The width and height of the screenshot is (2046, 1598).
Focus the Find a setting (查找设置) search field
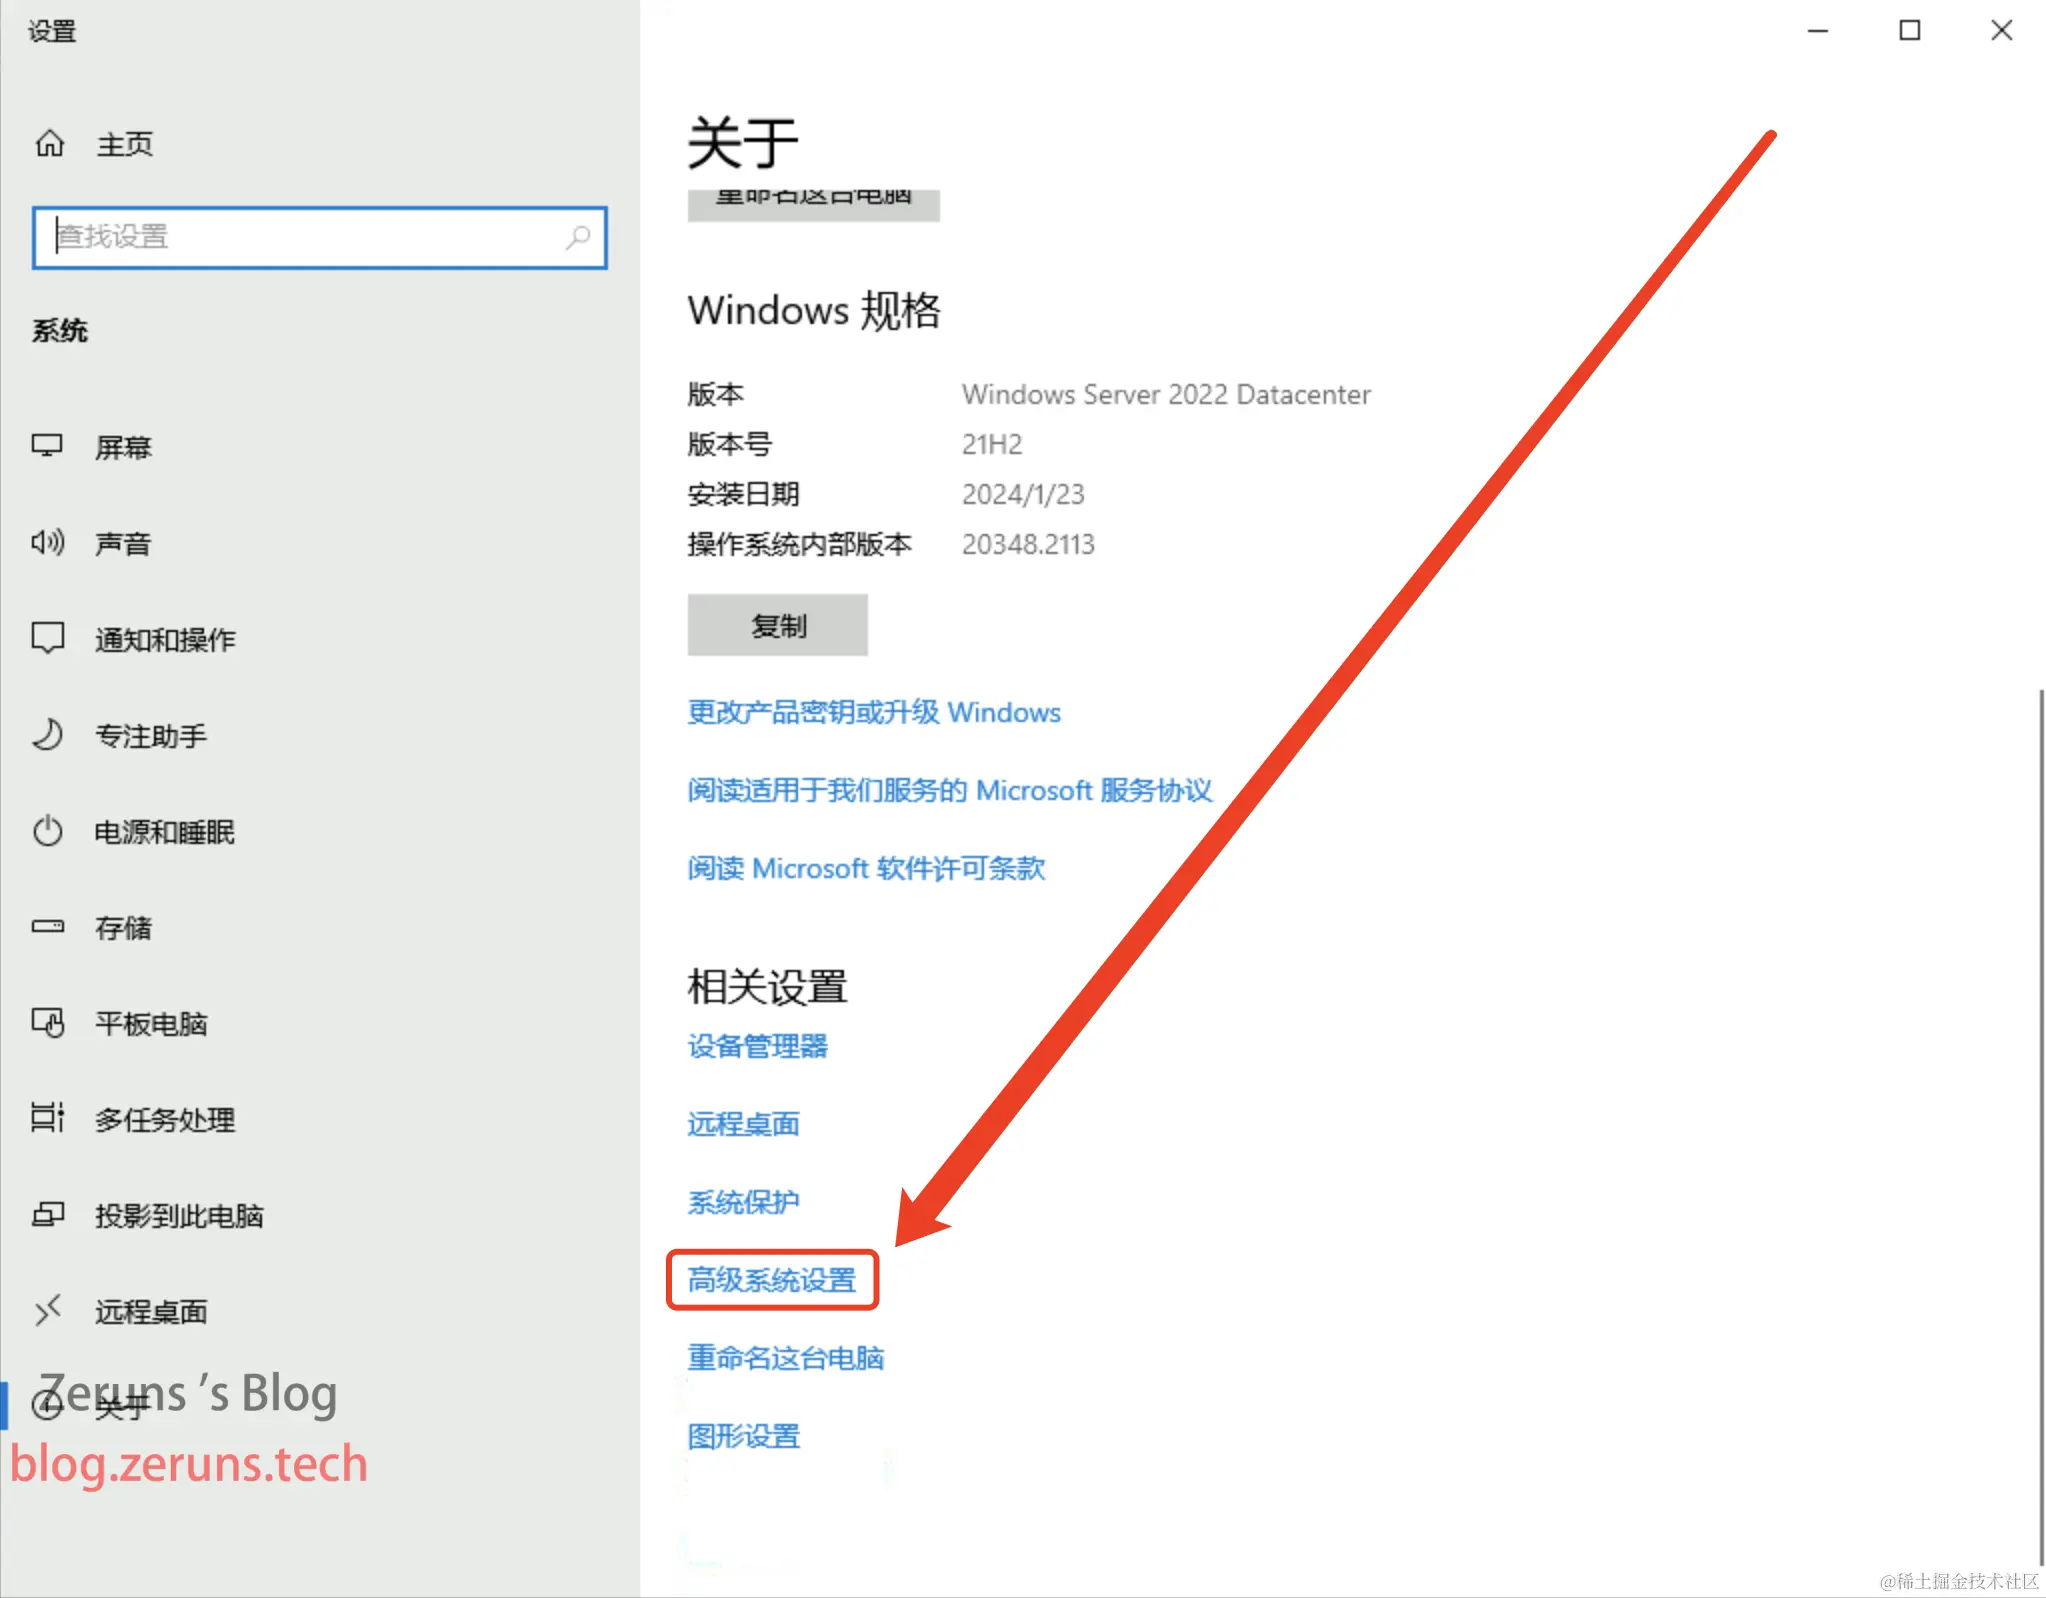click(300, 237)
